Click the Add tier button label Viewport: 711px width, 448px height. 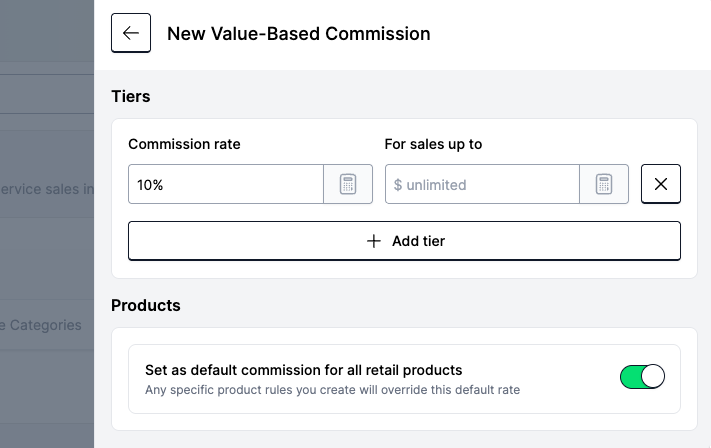click(x=419, y=241)
